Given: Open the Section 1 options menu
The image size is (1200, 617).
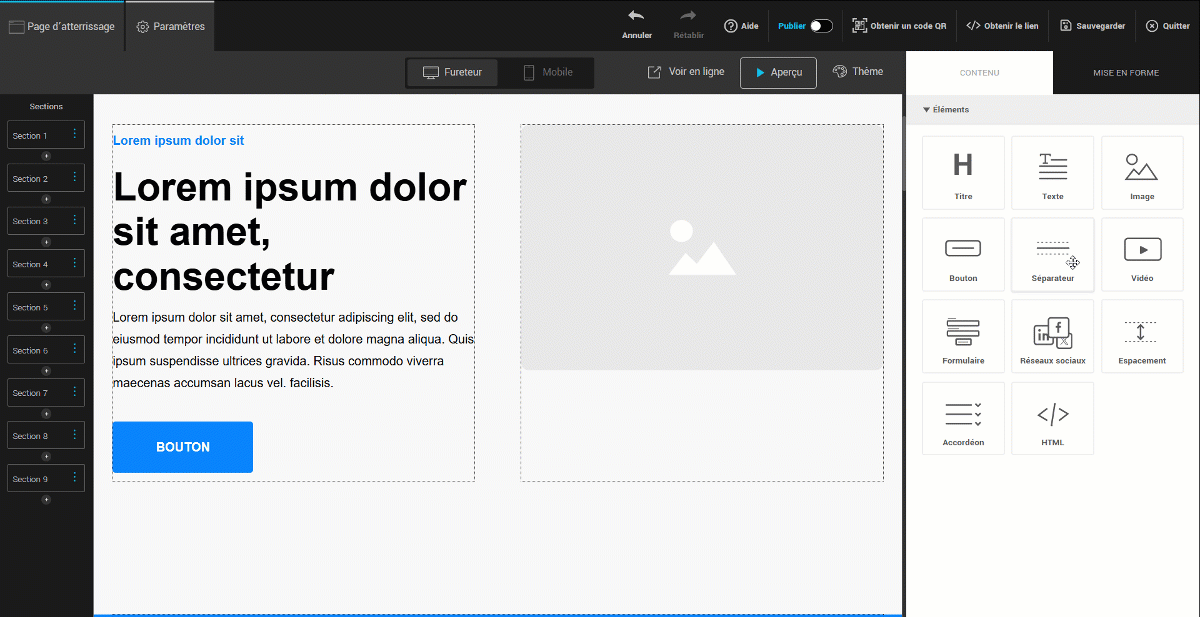Looking at the screenshot, I should coord(74,135).
